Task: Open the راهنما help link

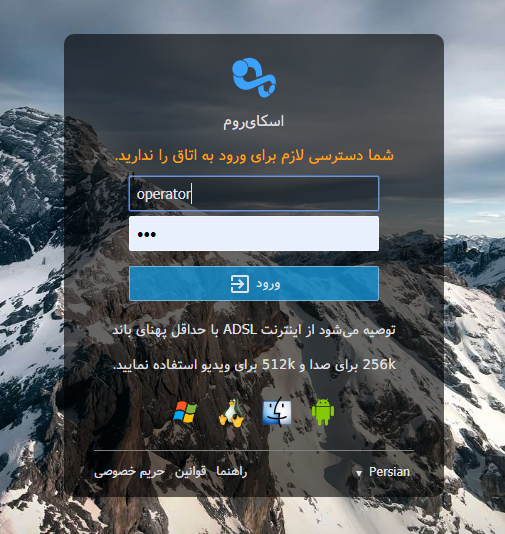Action: click(232, 472)
